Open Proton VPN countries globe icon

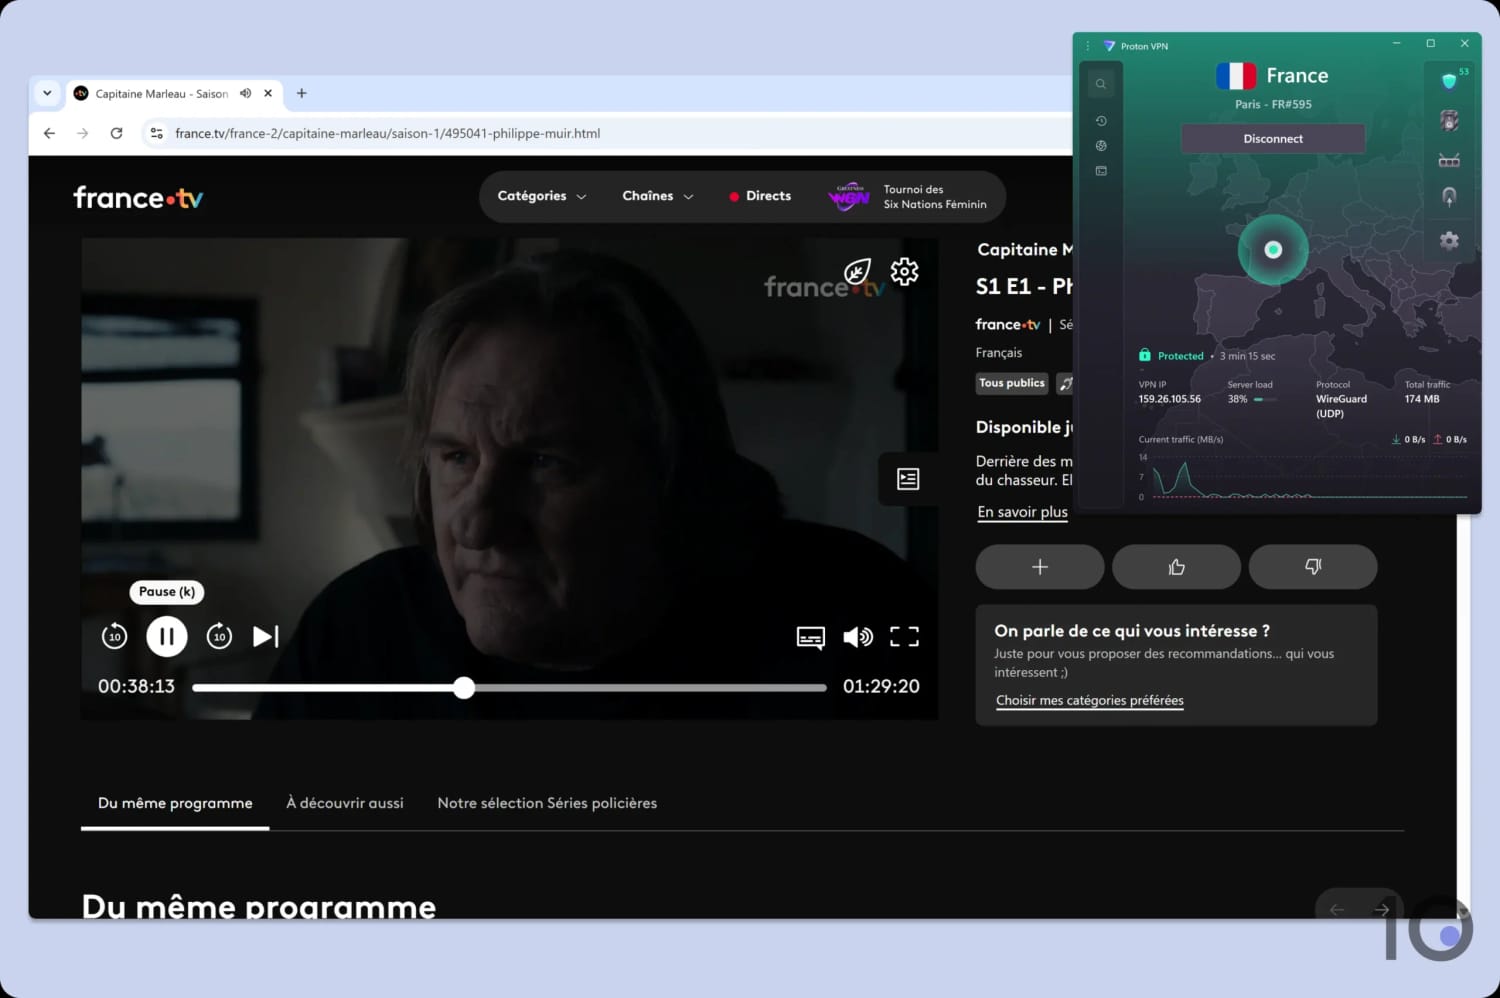(x=1101, y=146)
